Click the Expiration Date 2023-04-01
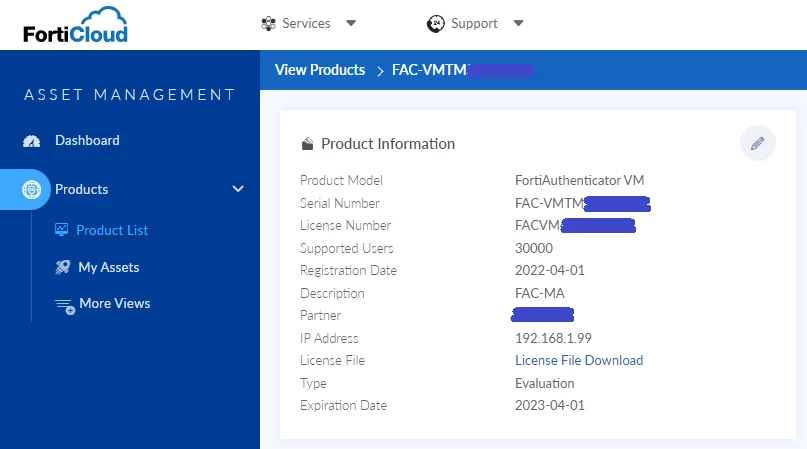The height and width of the screenshot is (449, 807). pos(550,405)
